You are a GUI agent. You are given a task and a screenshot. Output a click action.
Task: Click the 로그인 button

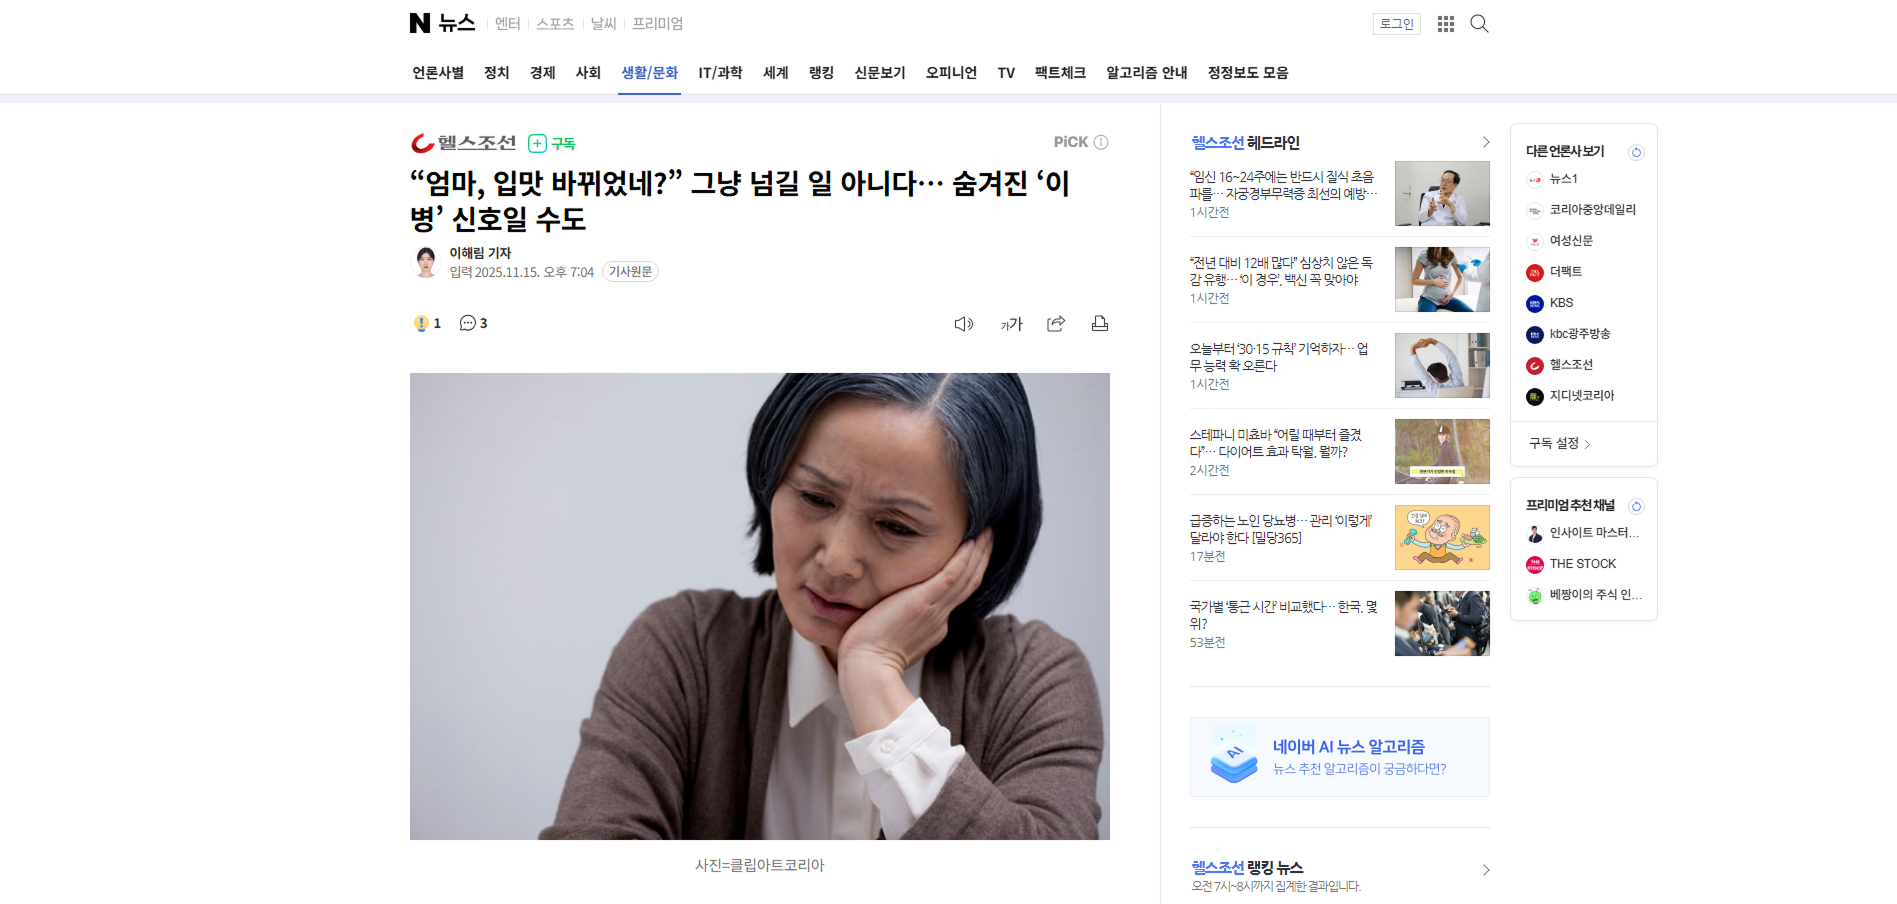[x=1396, y=24]
